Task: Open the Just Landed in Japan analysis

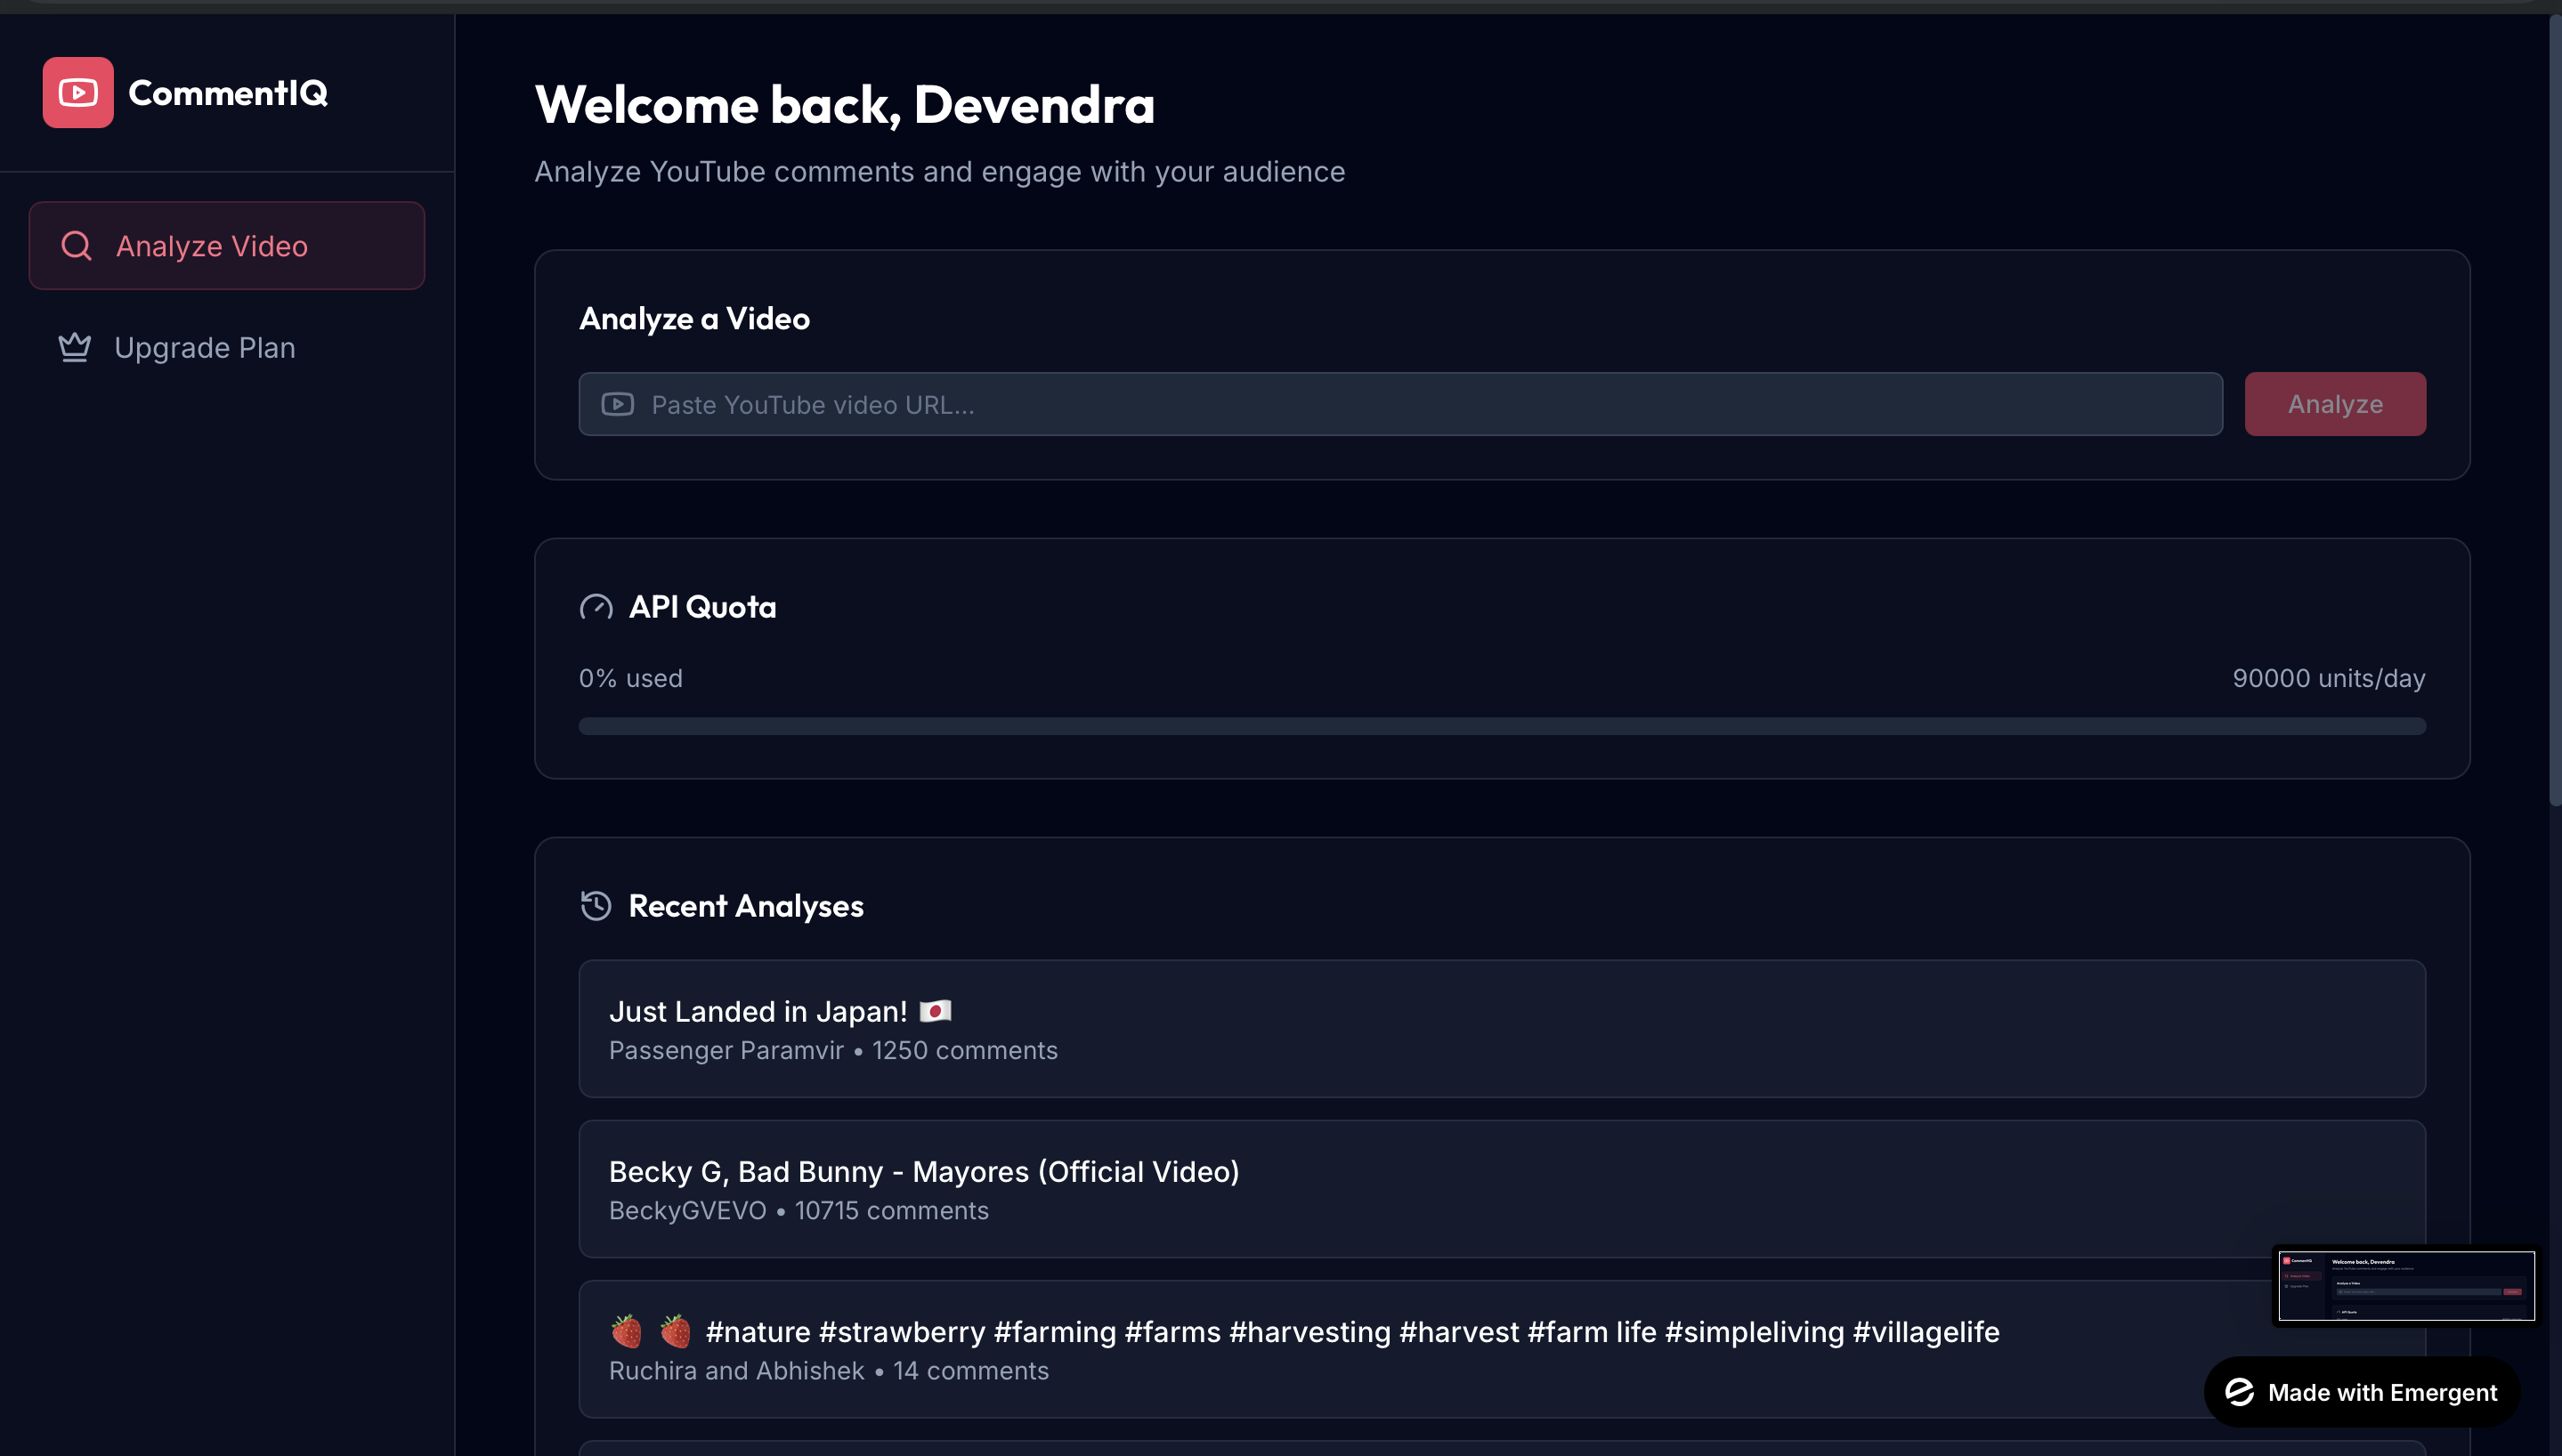Action: [x=1501, y=1029]
